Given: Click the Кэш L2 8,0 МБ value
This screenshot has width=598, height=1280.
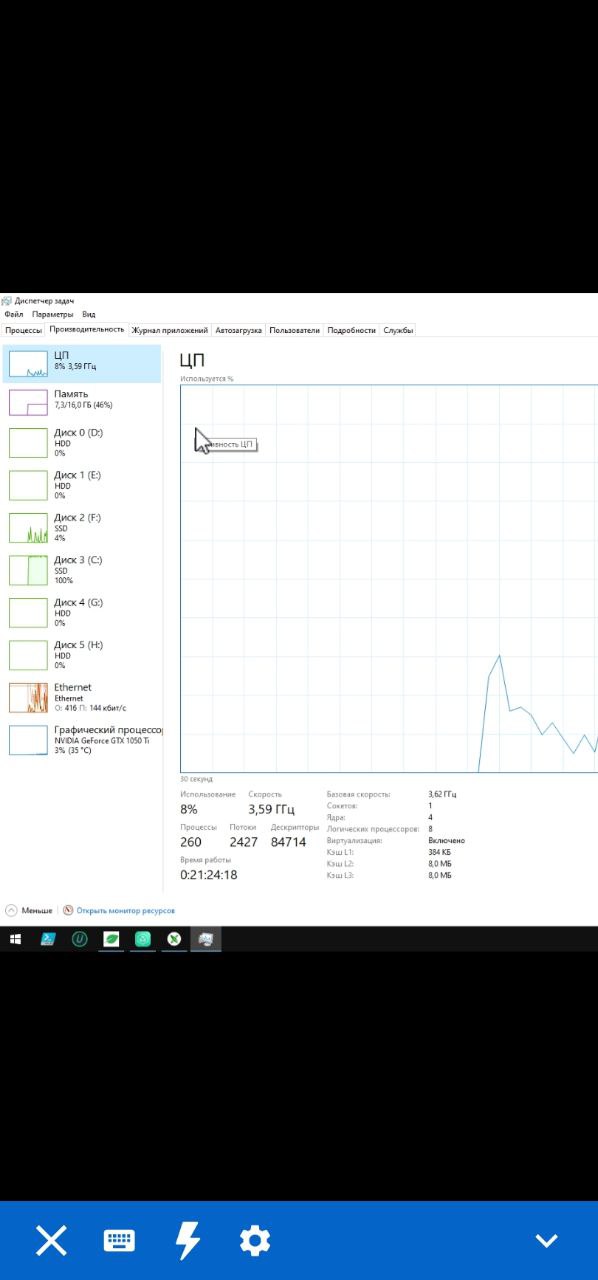Looking at the screenshot, I should coord(440,864).
